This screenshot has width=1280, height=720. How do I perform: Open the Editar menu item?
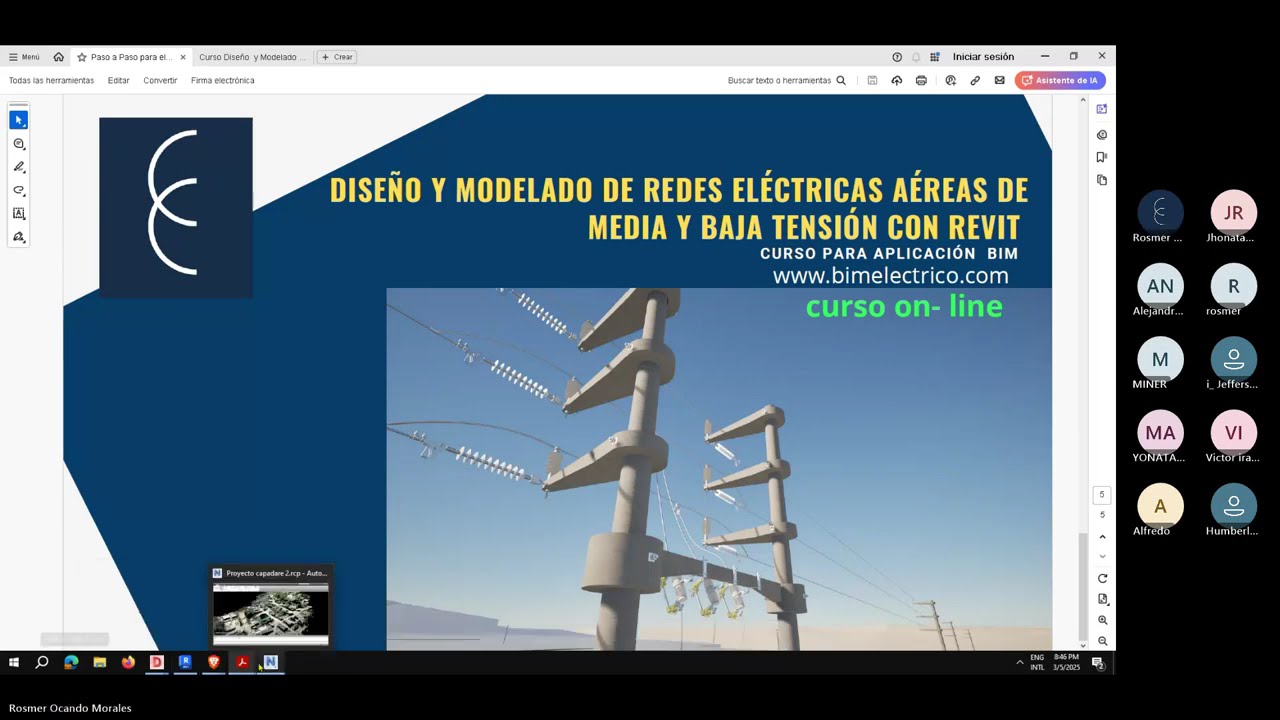click(119, 80)
